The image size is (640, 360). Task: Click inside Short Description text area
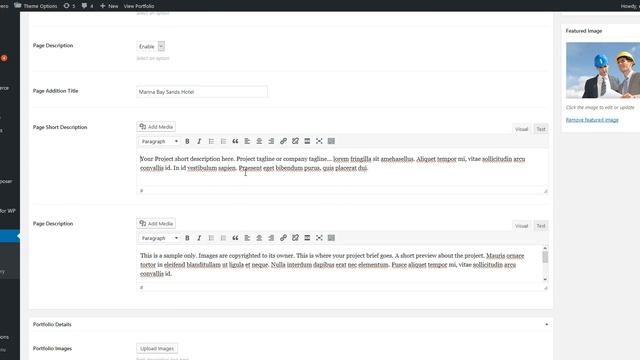coord(342,168)
